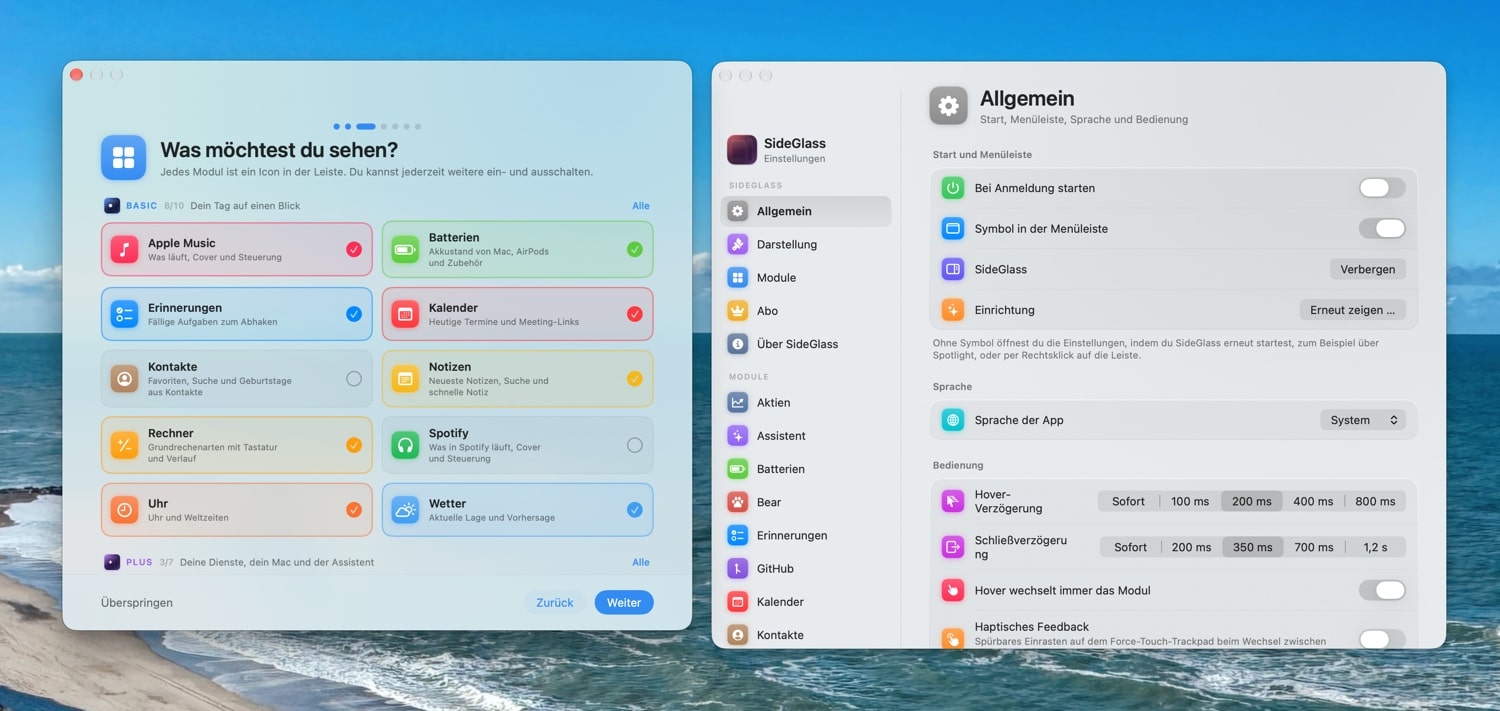The height and width of the screenshot is (711, 1500).
Task: Click the Zurück button
Action: (555, 603)
